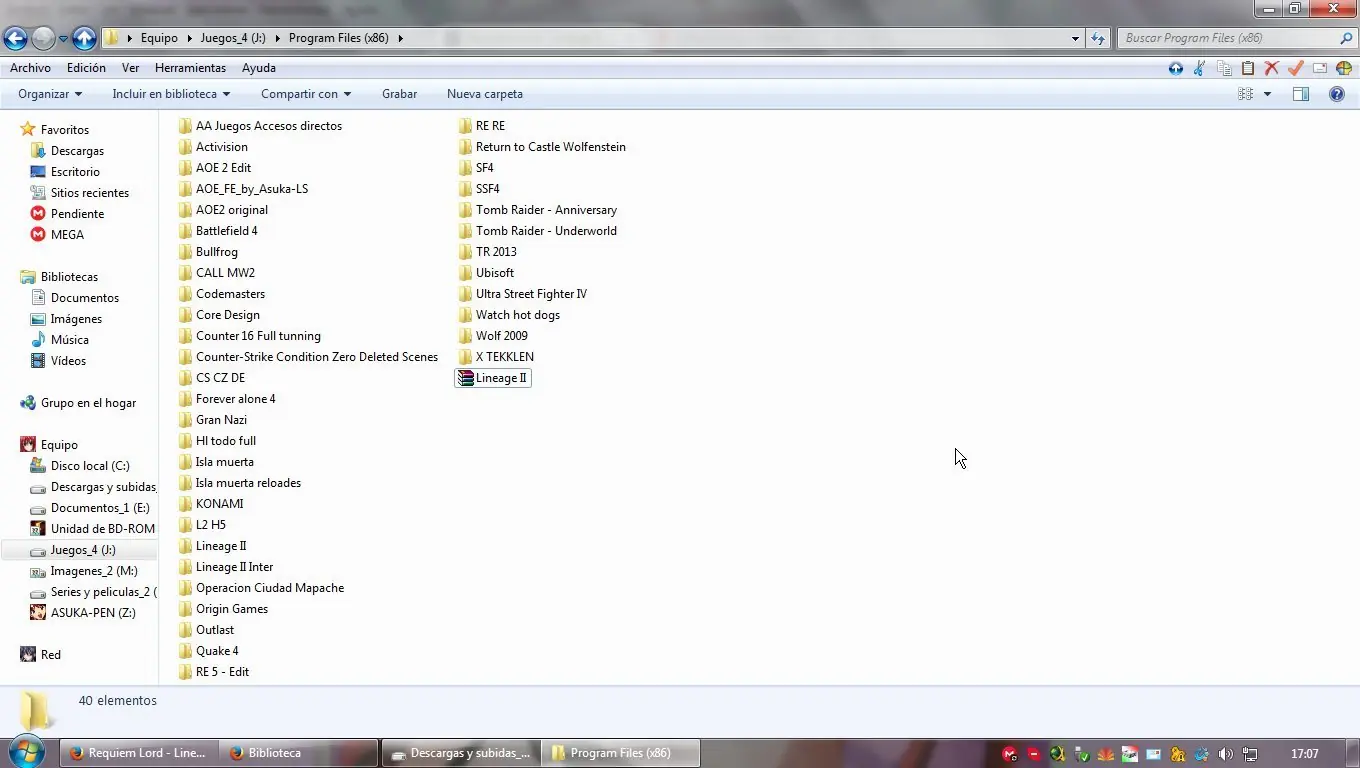Click the Cut scissors icon in toolbar
The image size is (1360, 768).
(x=1200, y=68)
